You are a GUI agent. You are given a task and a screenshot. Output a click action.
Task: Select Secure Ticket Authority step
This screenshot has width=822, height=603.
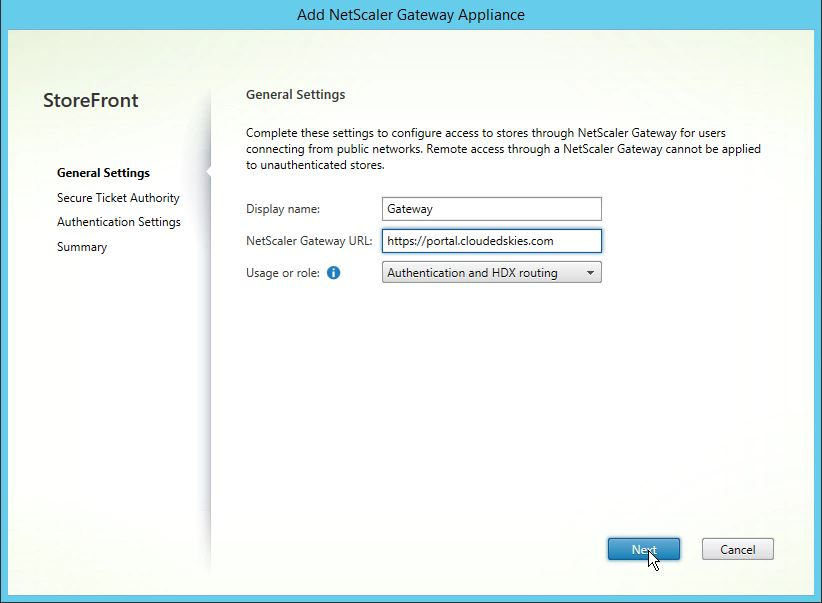pyautogui.click(x=118, y=198)
